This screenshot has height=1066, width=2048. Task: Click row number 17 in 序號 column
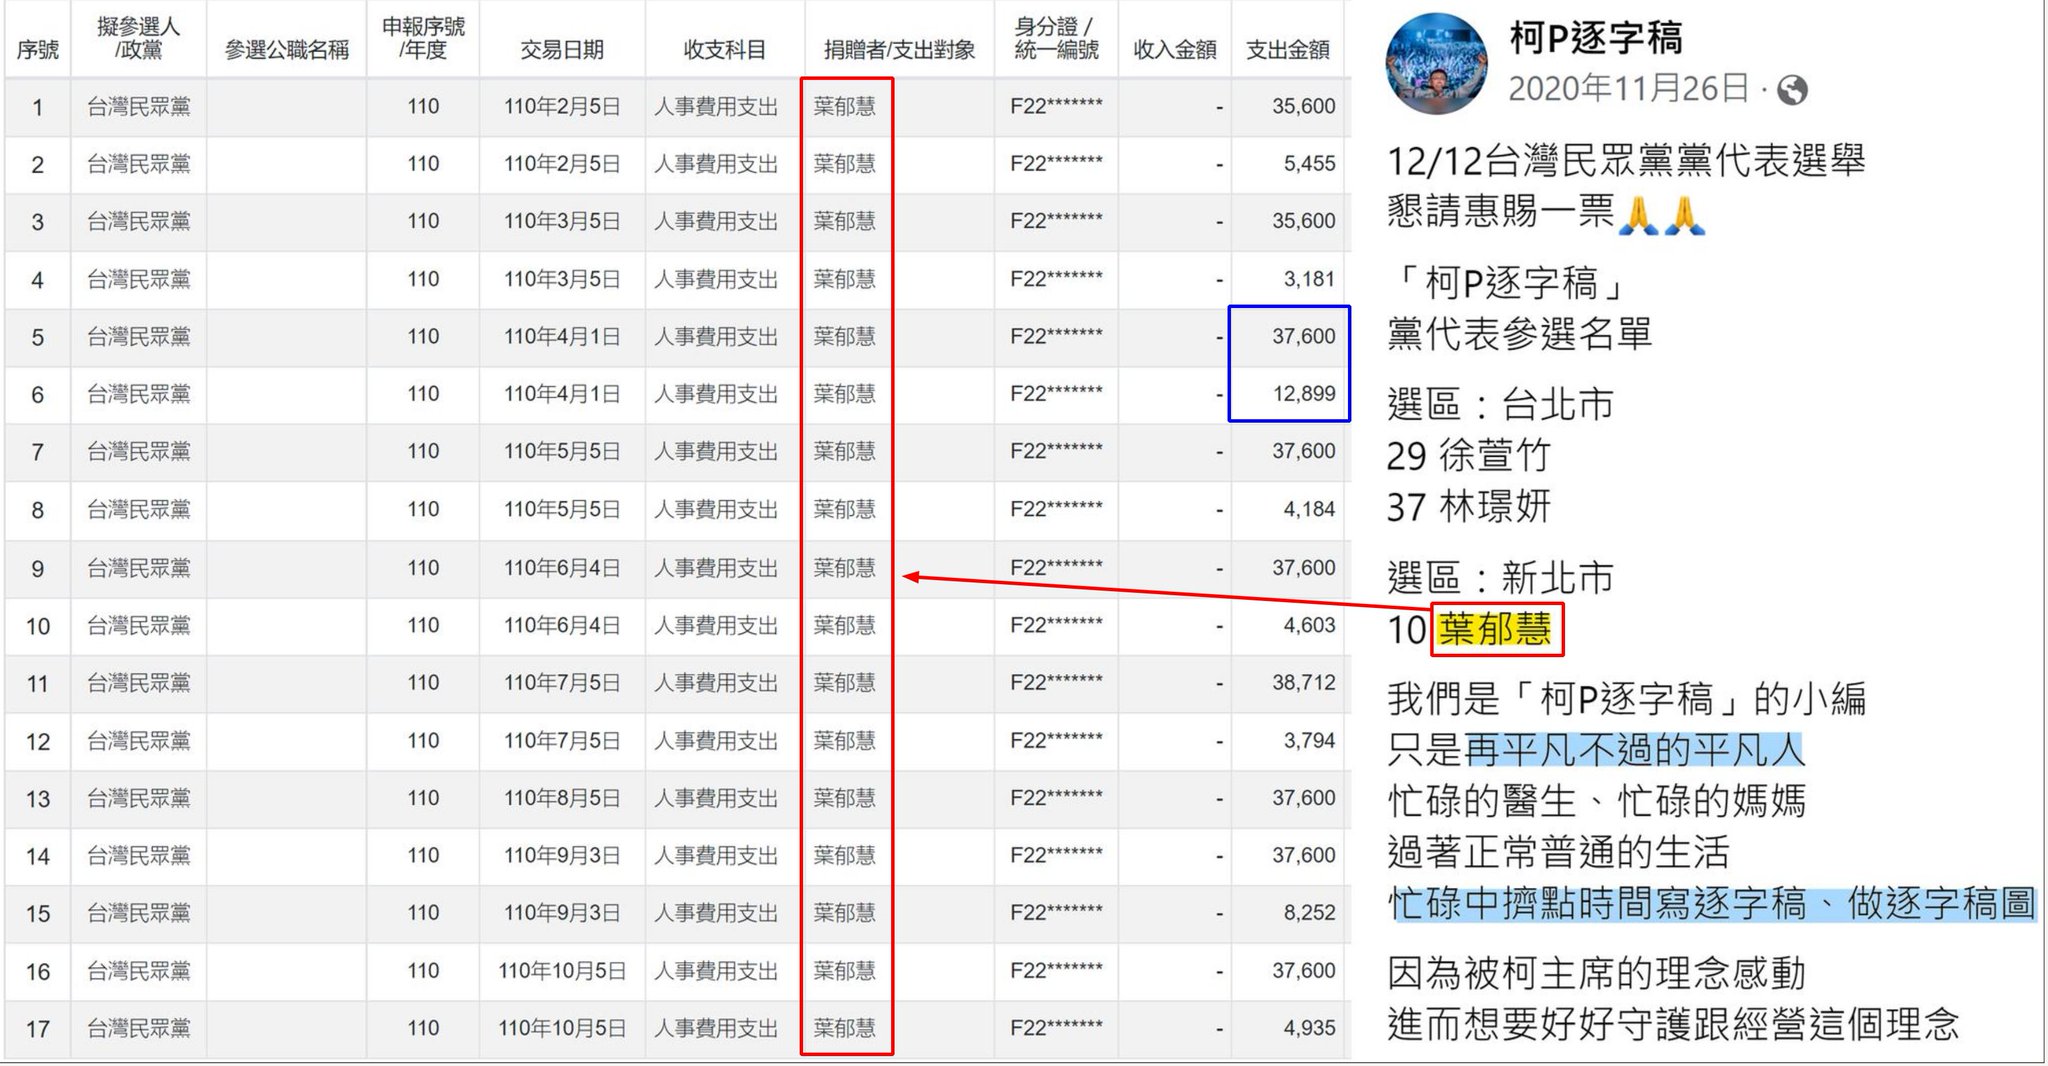click(x=38, y=1028)
